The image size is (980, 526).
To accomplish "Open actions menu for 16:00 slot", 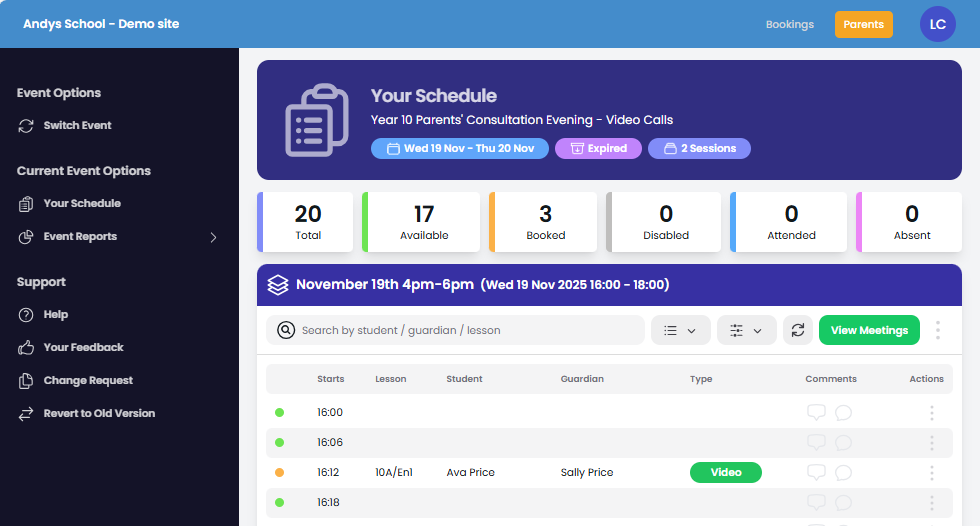I will click(x=931, y=412).
